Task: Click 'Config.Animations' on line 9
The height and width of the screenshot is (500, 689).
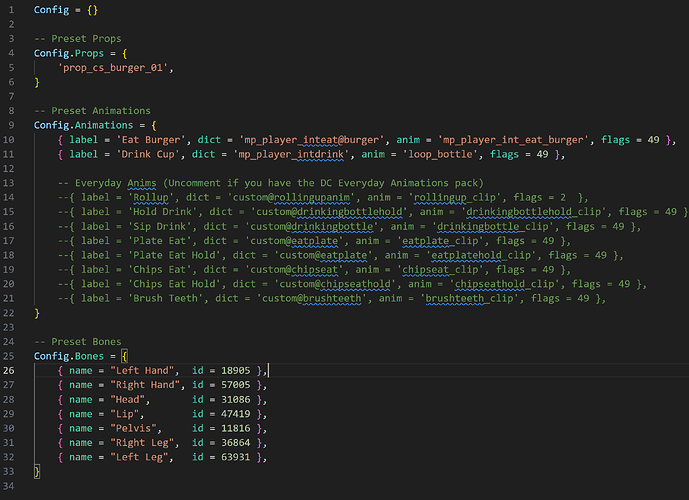Action: coord(83,125)
